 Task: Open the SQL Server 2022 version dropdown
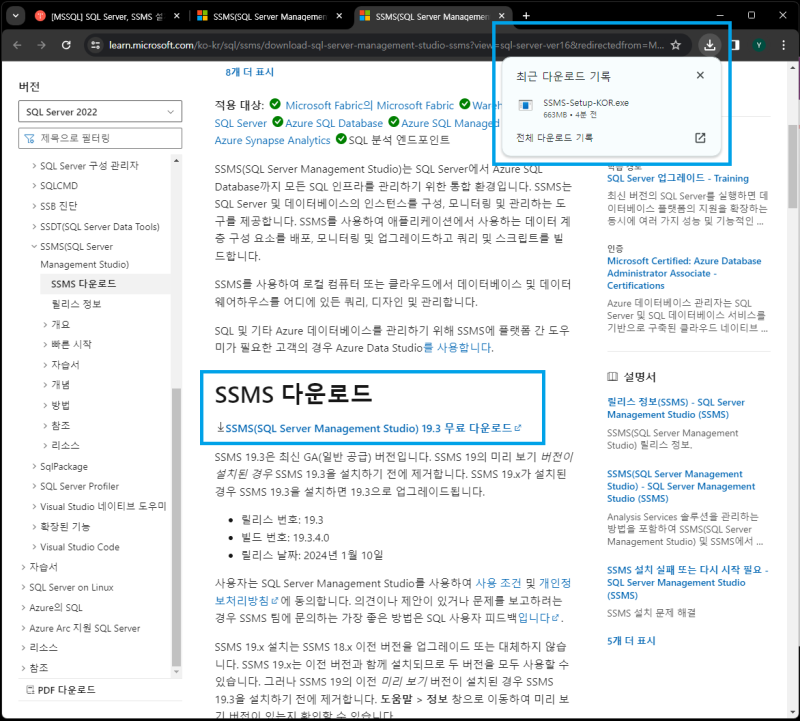(x=100, y=111)
